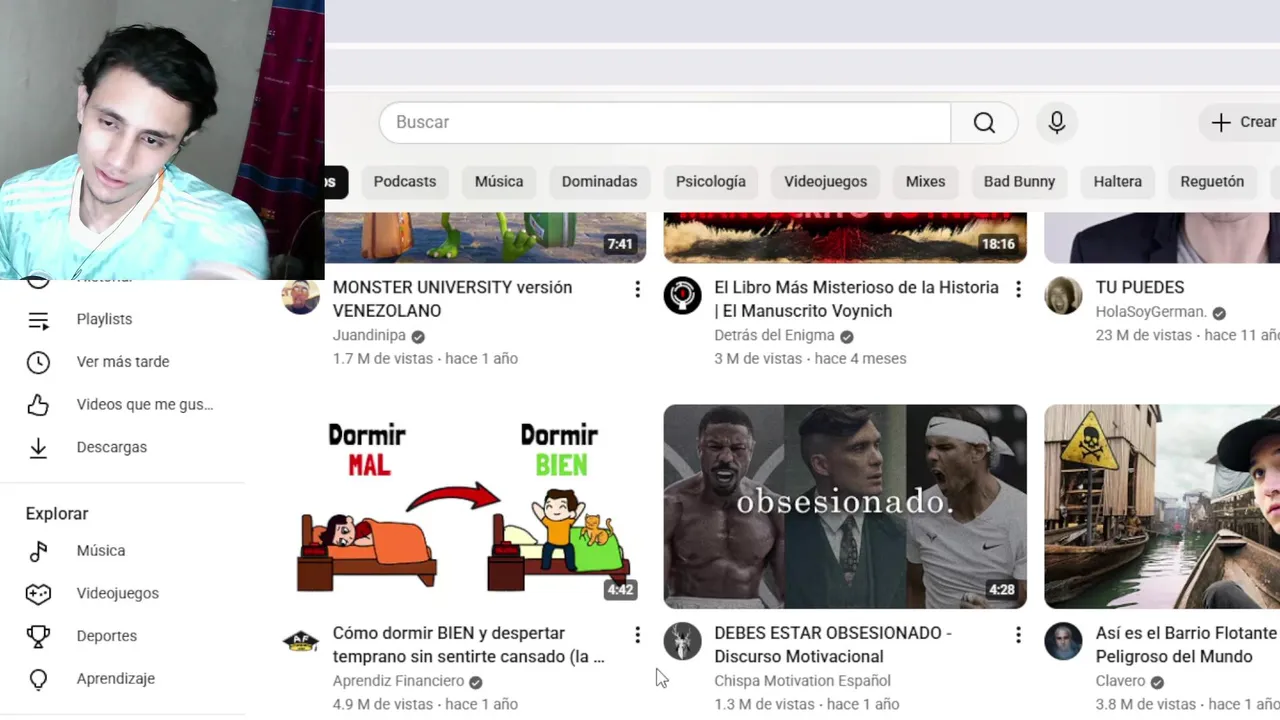Open options menu for Manuscrito Voynich video
Image resolution: width=1280 pixels, height=720 pixels.
(x=1018, y=289)
